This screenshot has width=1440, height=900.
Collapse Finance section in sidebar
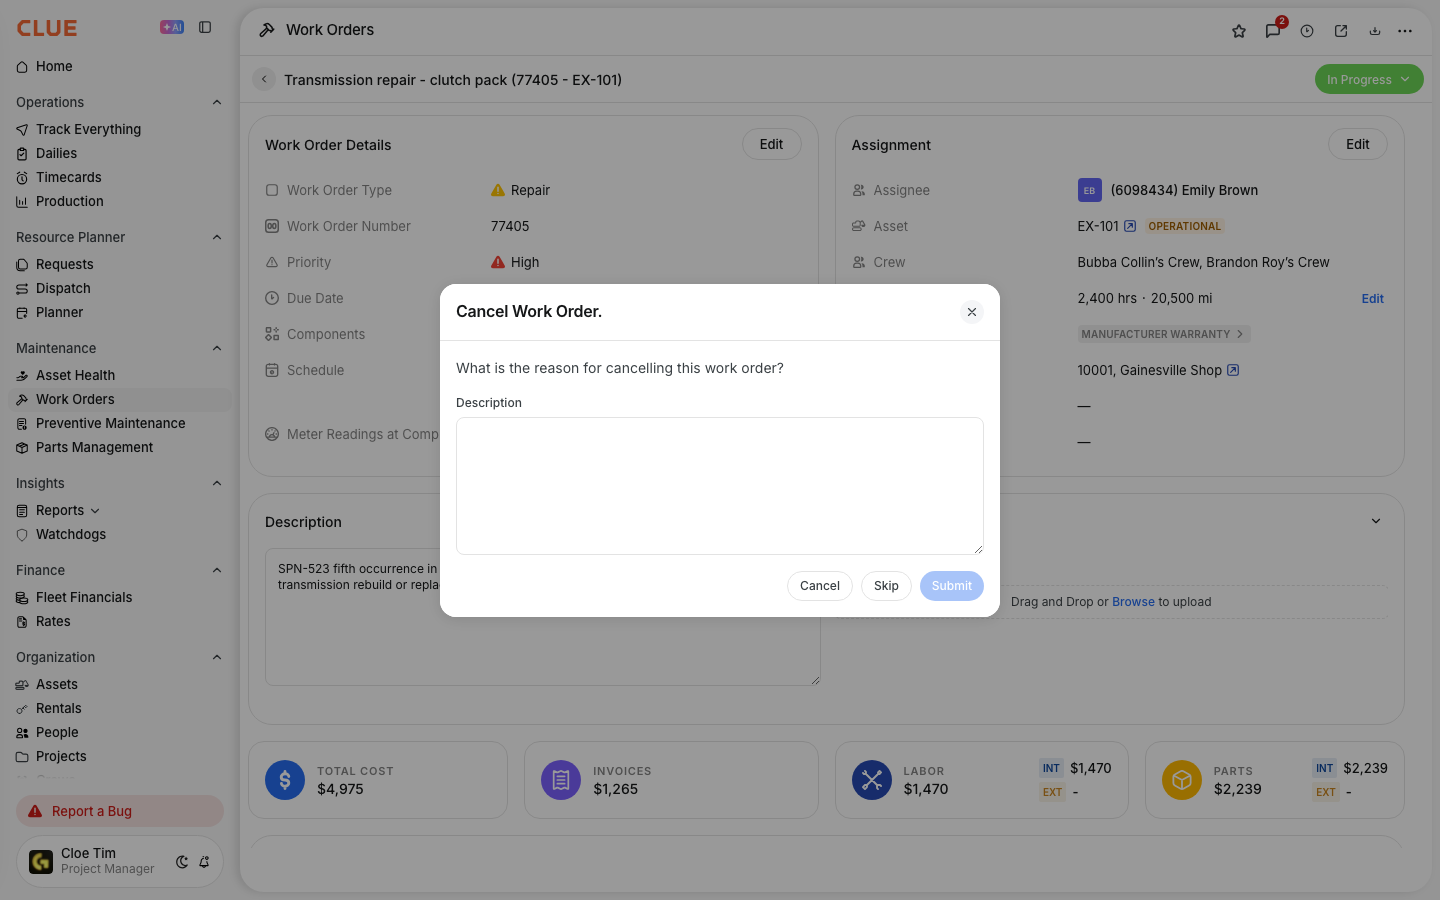[x=217, y=570]
